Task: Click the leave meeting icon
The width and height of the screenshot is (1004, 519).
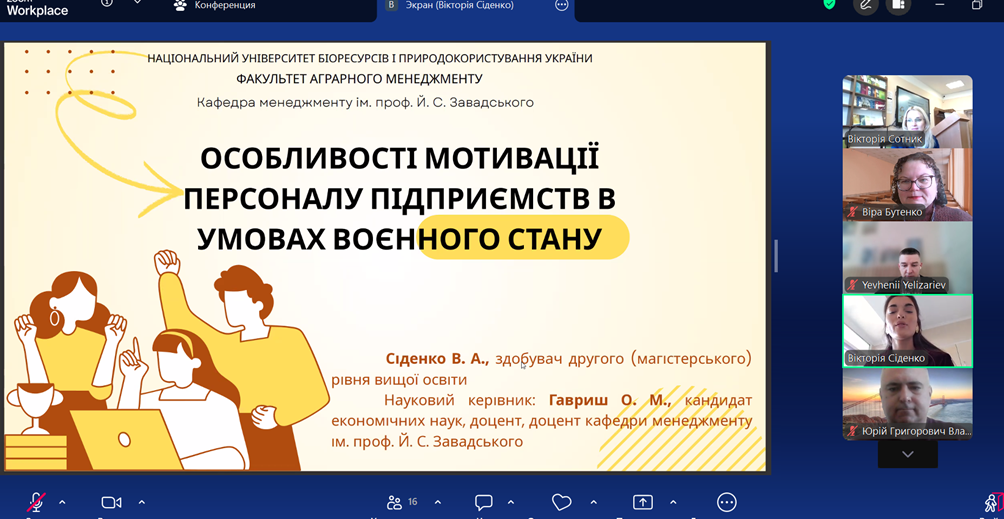Action: point(993,502)
